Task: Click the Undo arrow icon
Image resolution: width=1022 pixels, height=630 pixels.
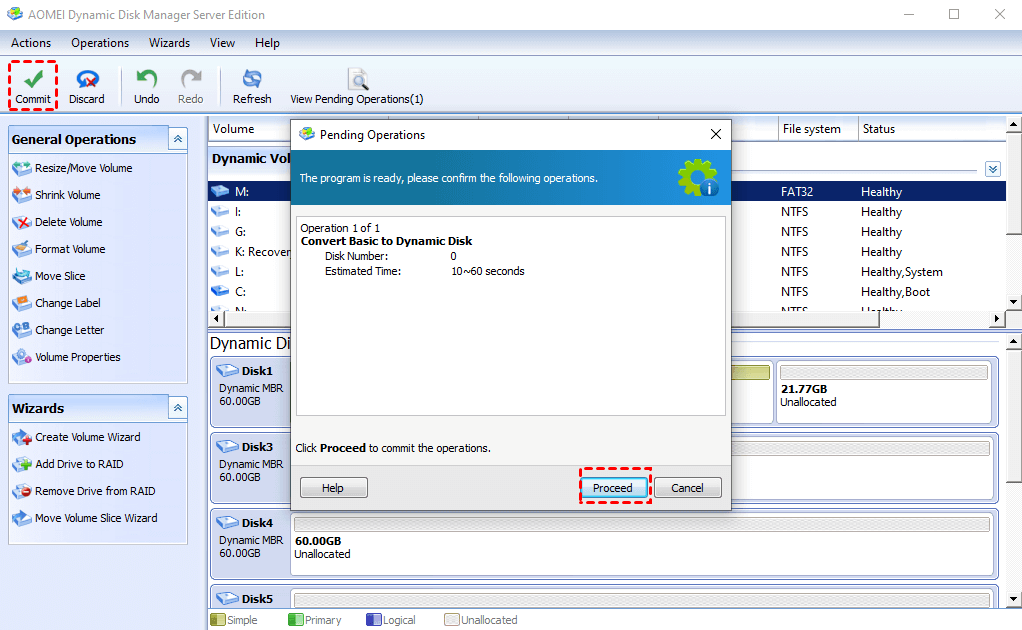Action: pyautogui.click(x=146, y=79)
